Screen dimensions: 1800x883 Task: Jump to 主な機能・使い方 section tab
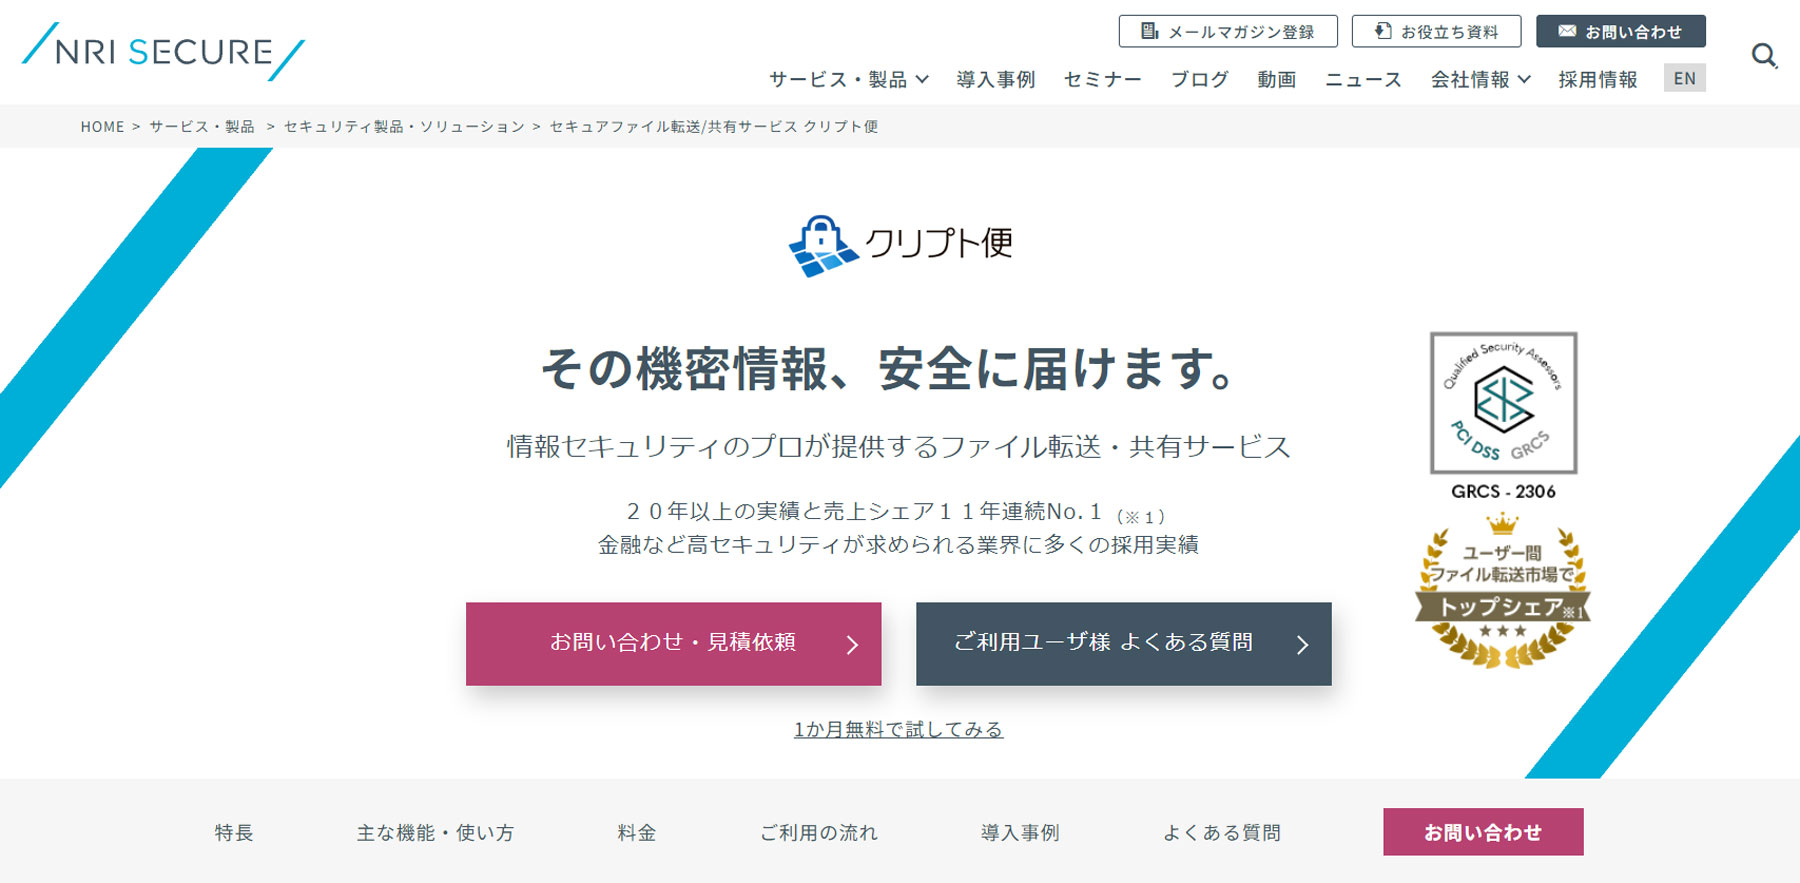click(x=435, y=833)
